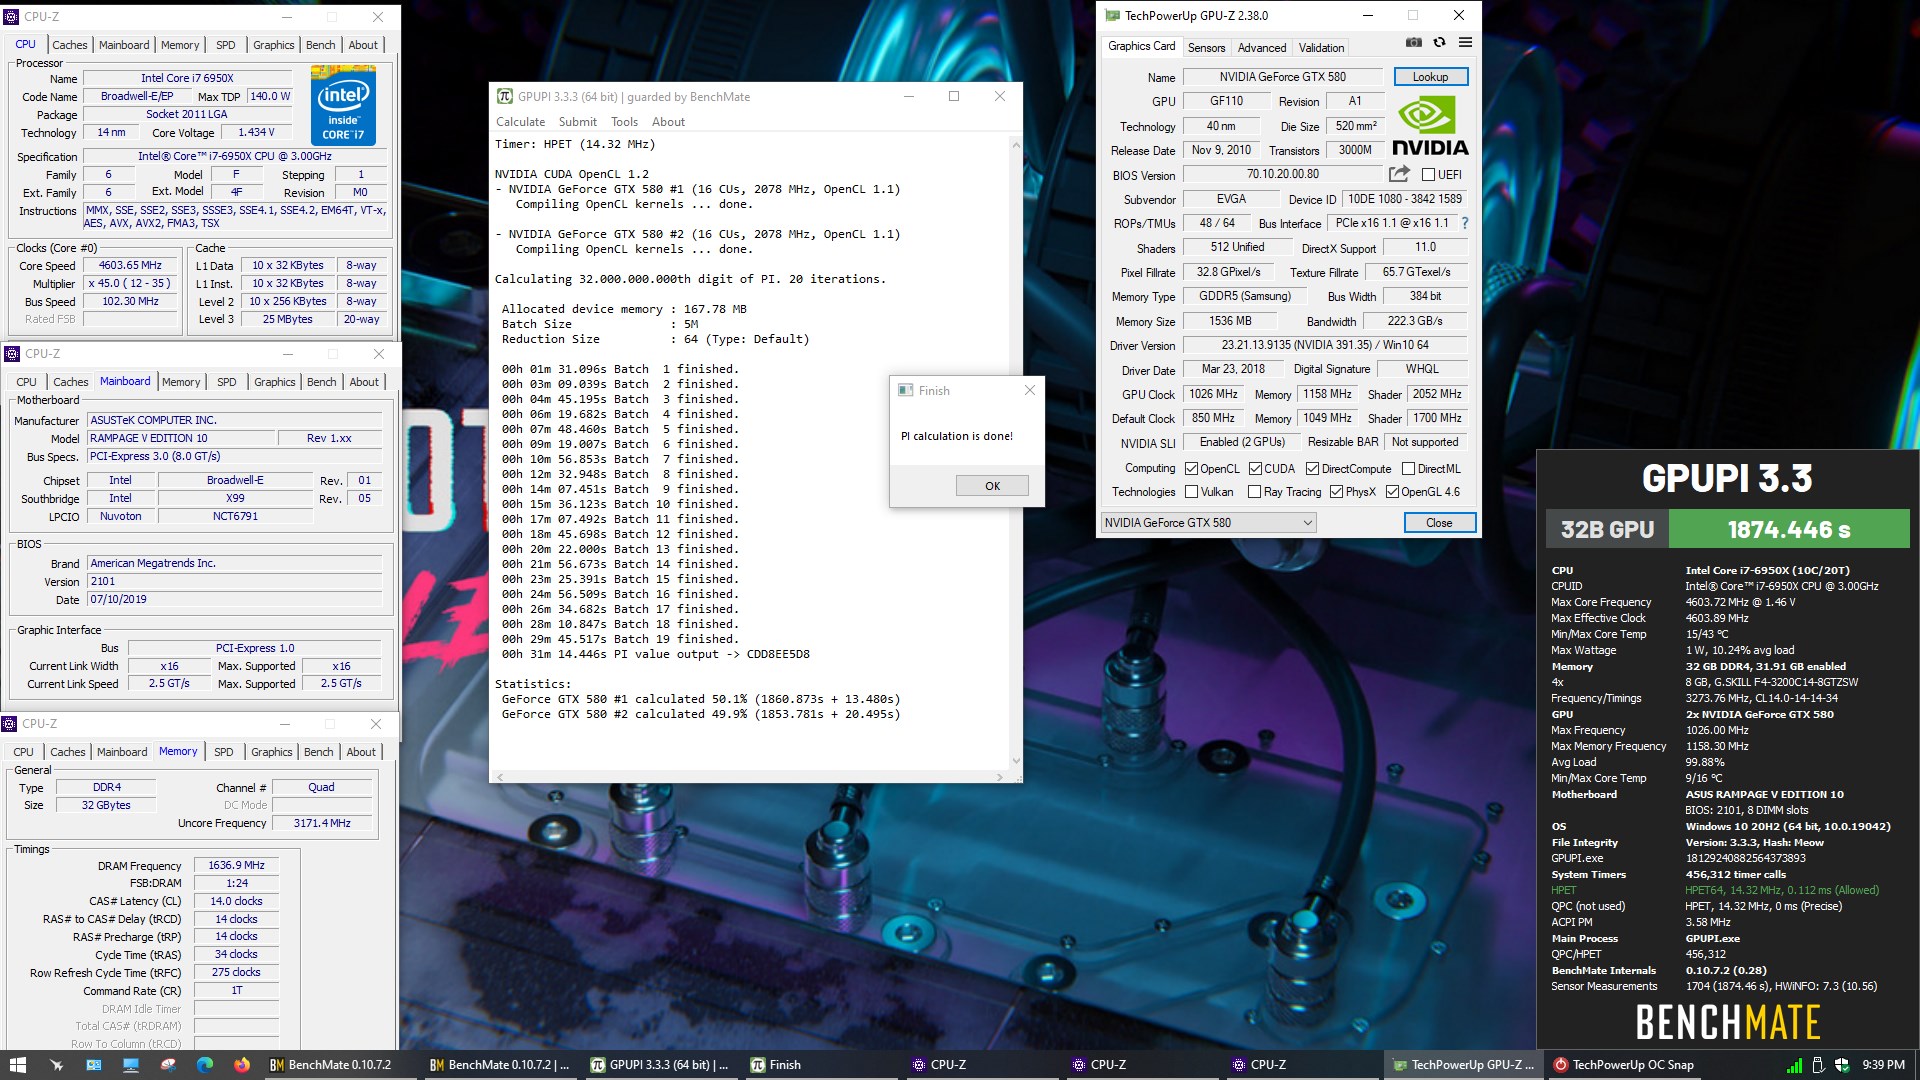Open Microsoft Edge from the taskbar
Image resolution: width=1920 pixels, height=1080 pixels.
click(x=205, y=1065)
